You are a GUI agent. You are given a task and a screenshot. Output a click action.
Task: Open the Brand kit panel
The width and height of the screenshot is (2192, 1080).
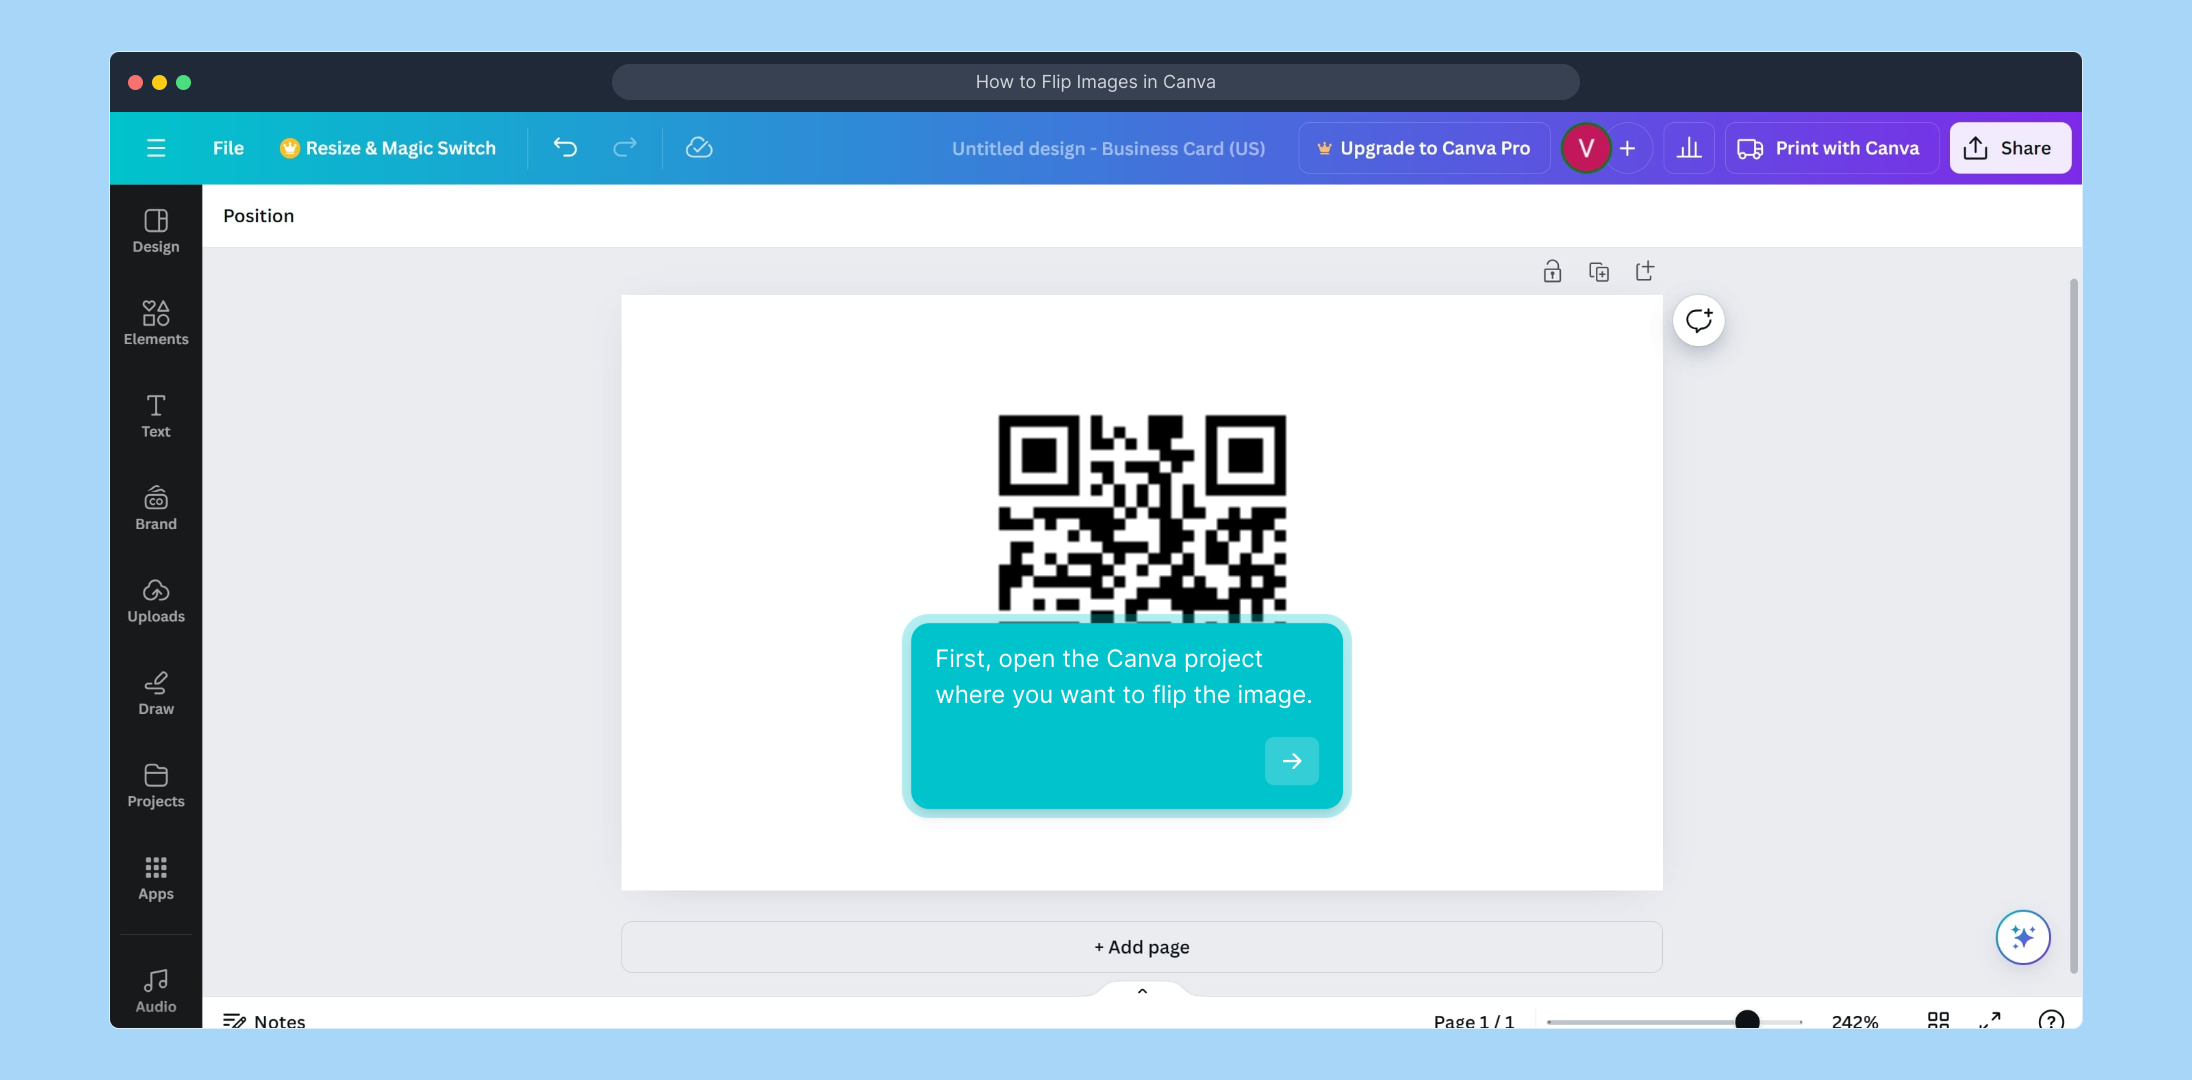tap(156, 508)
